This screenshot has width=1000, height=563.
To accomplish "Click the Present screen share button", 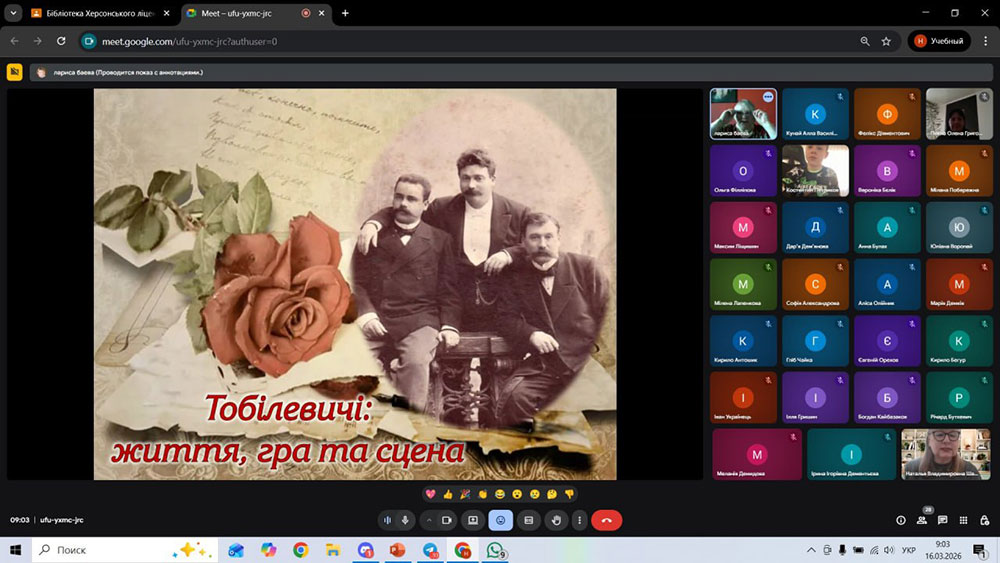I will coord(473,520).
